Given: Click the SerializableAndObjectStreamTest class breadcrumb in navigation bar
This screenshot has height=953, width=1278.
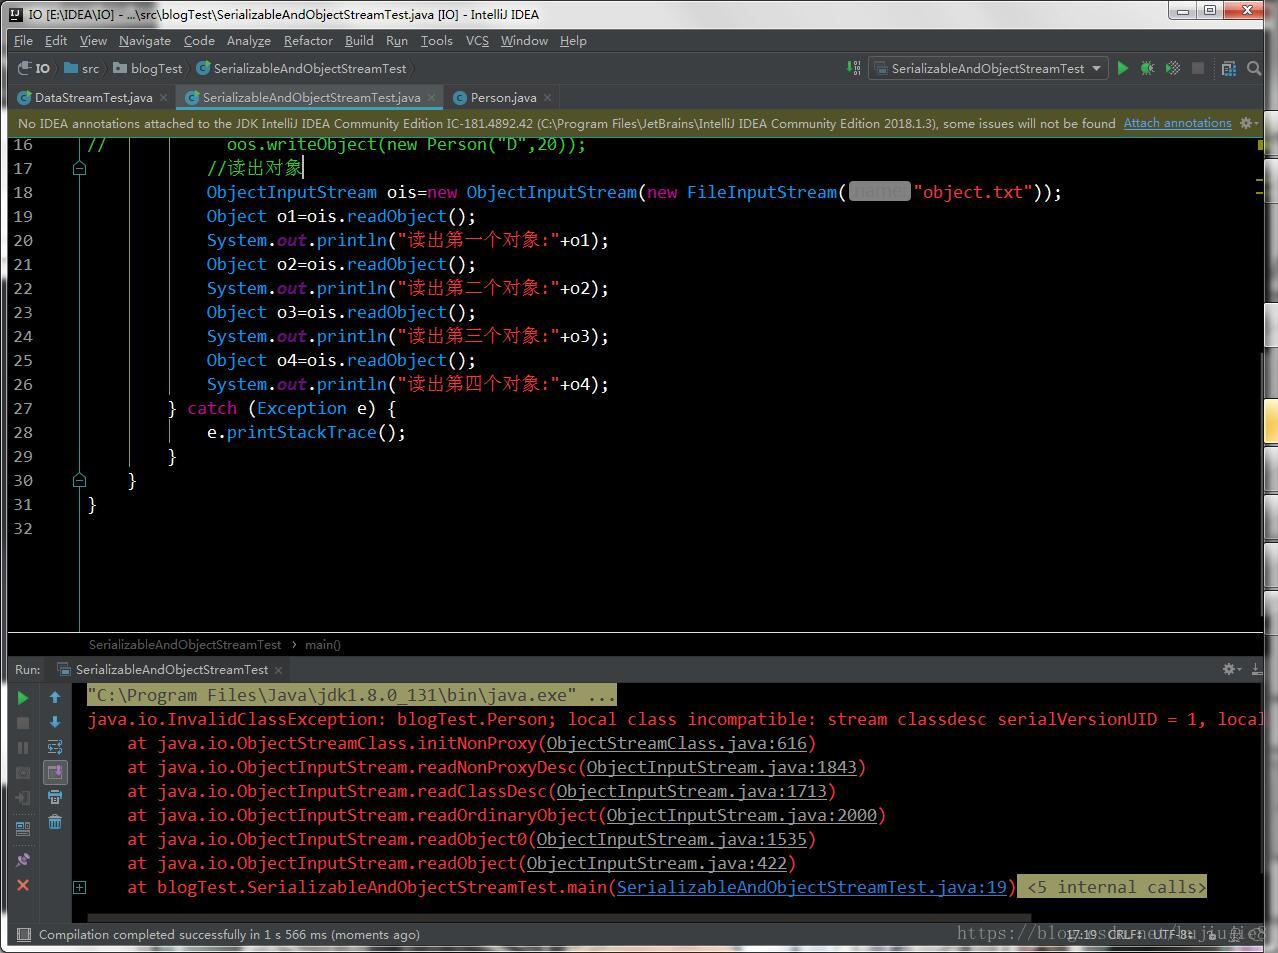Looking at the screenshot, I should 302,68.
